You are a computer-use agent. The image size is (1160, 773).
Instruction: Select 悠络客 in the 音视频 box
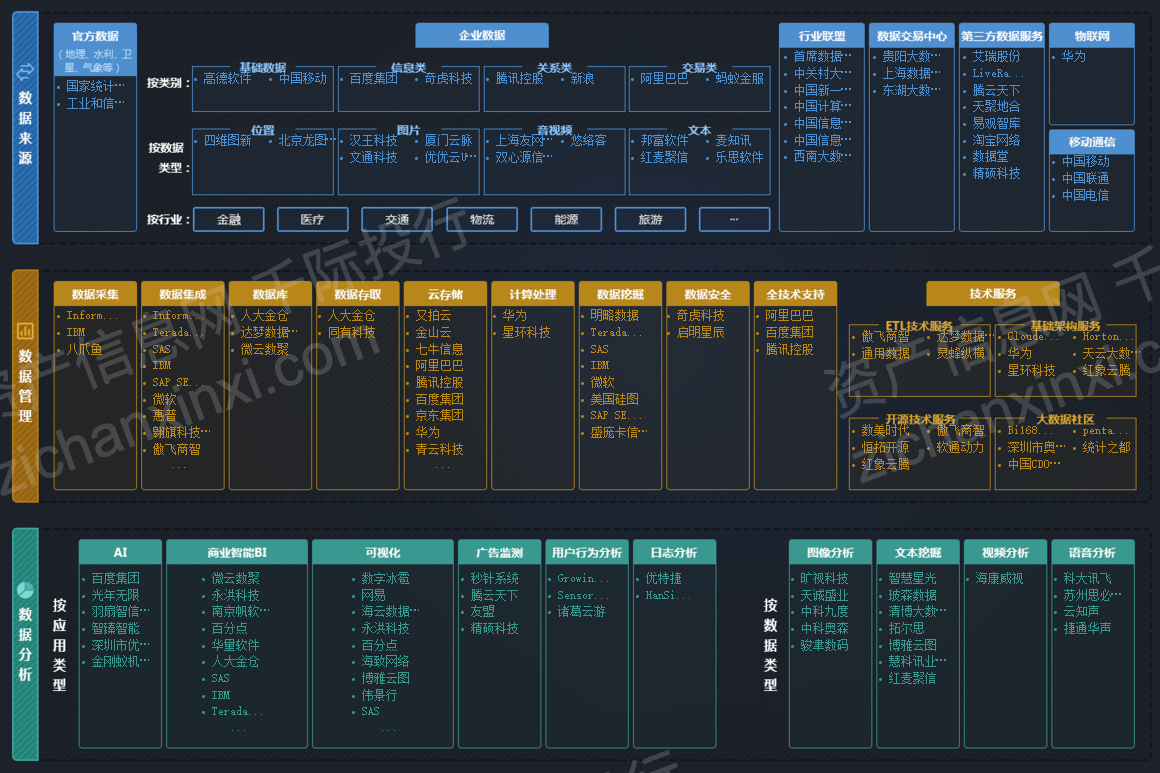tap(588, 140)
